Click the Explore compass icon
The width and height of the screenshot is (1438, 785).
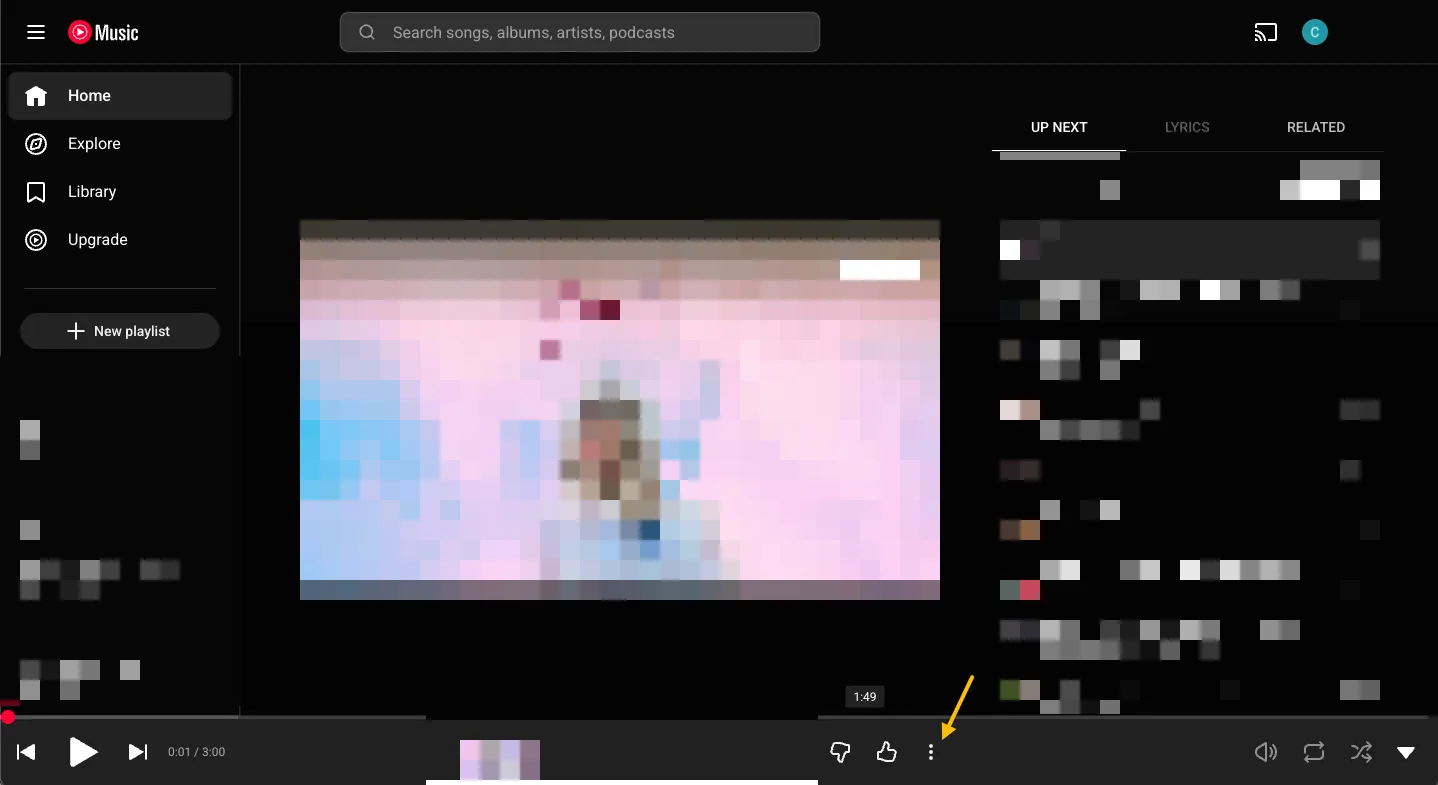(36, 144)
